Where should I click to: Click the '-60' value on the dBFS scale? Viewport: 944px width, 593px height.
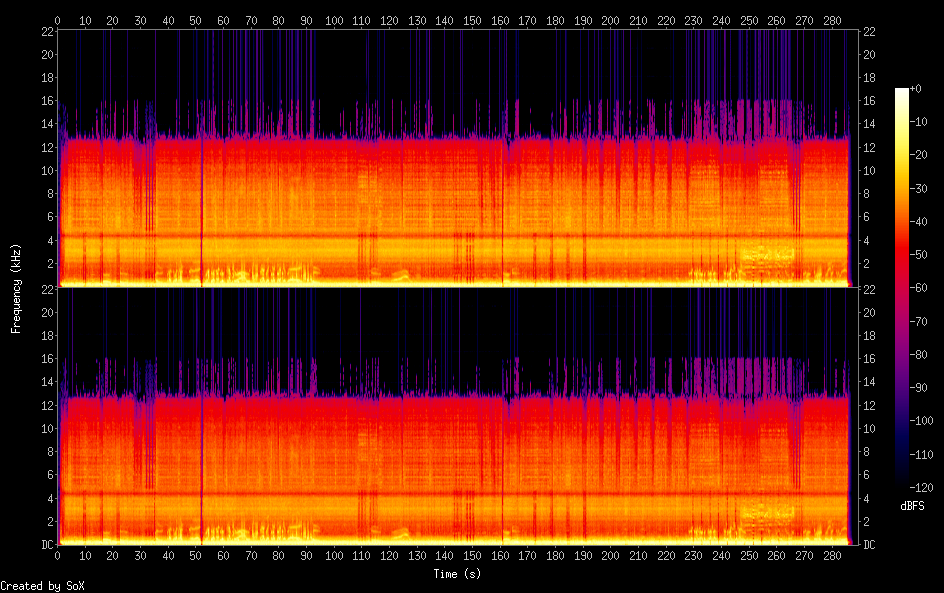click(x=918, y=288)
